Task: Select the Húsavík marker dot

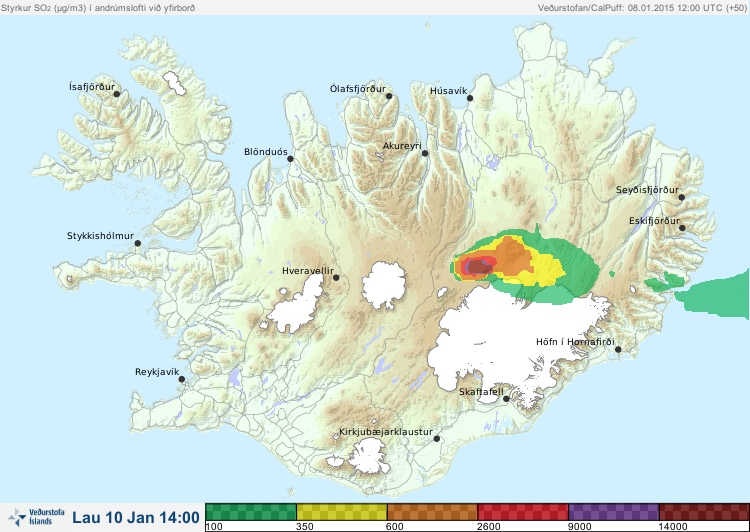Action: pos(470,98)
